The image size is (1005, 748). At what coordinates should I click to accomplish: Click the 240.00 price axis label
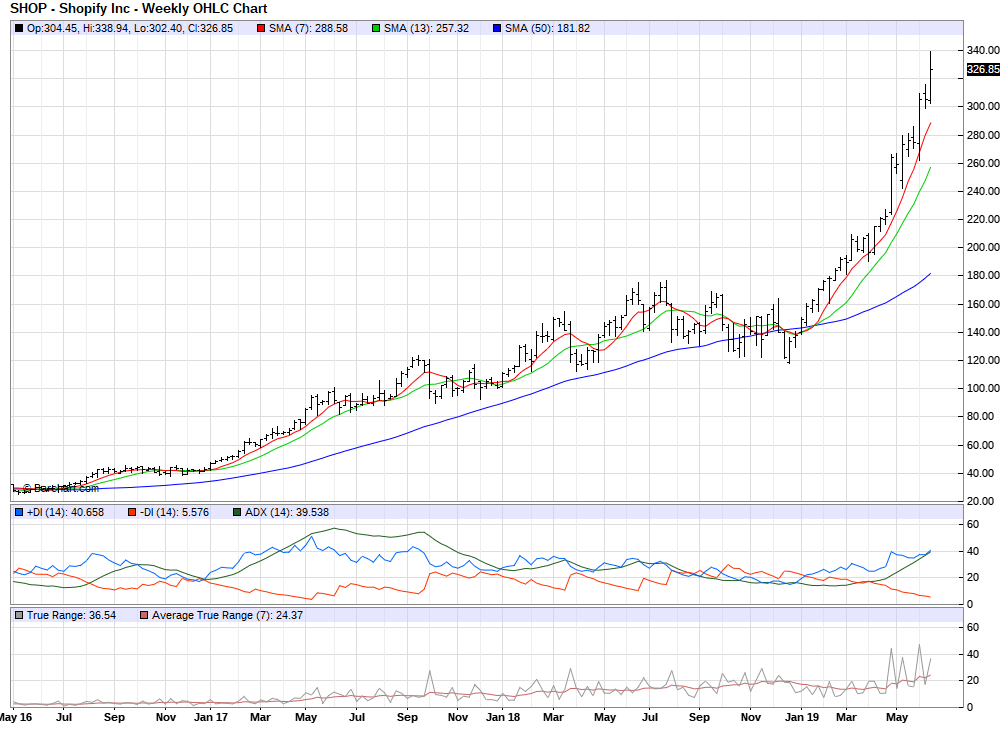983,191
